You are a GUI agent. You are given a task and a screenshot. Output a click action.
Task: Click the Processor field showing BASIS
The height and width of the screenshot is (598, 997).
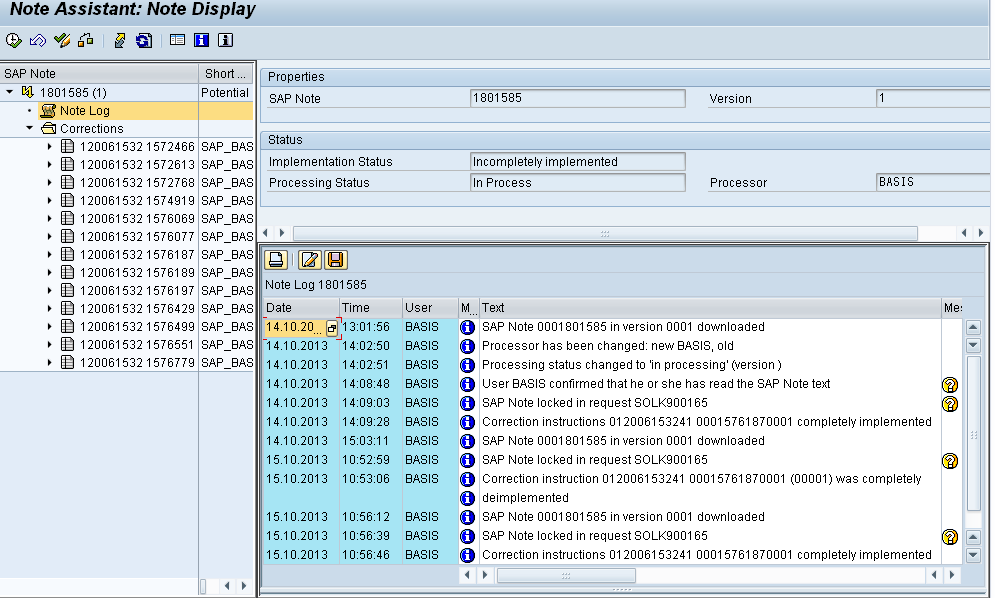[933, 183]
